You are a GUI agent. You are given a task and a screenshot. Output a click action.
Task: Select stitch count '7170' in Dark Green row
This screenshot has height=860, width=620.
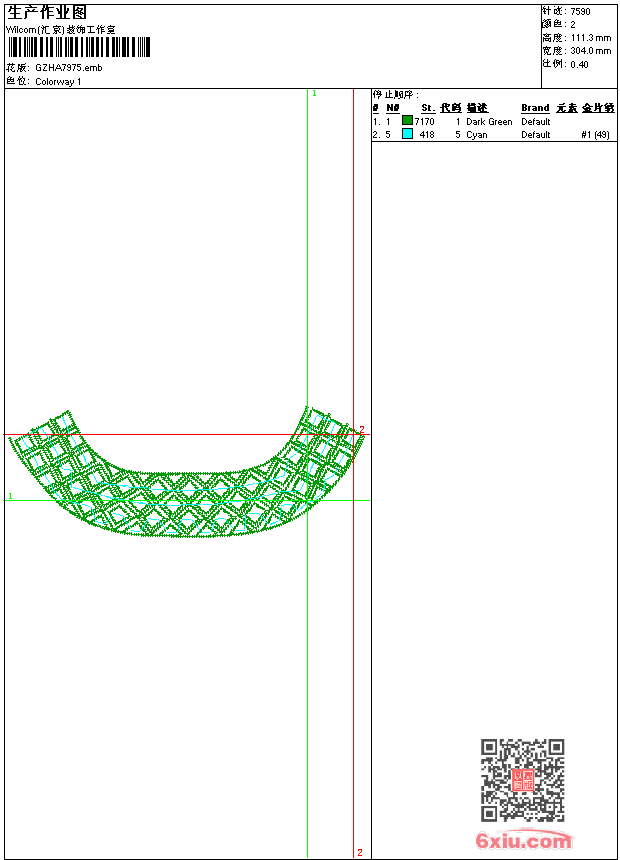coord(425,122)
